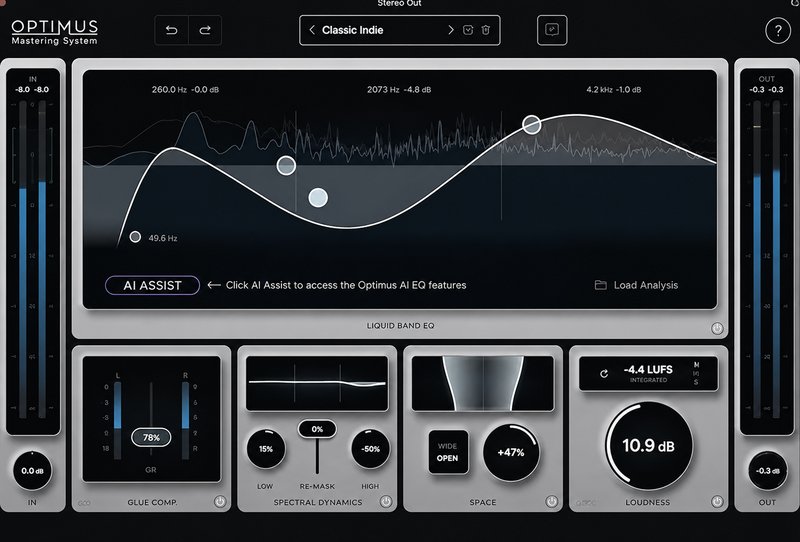Click the Spectral Dynamics curve display

pos(317,383)
